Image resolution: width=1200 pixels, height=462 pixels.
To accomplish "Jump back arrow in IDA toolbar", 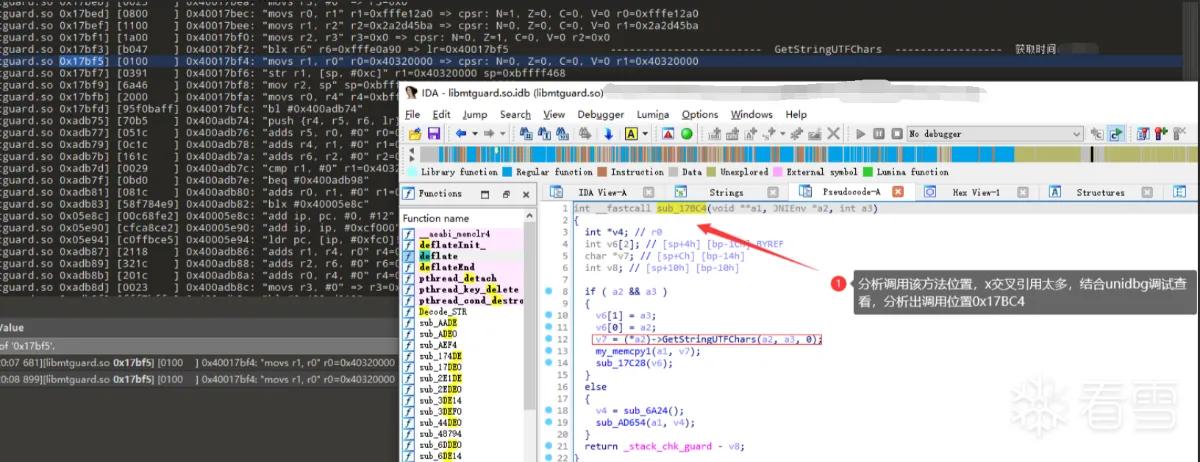I will (461, 133).
